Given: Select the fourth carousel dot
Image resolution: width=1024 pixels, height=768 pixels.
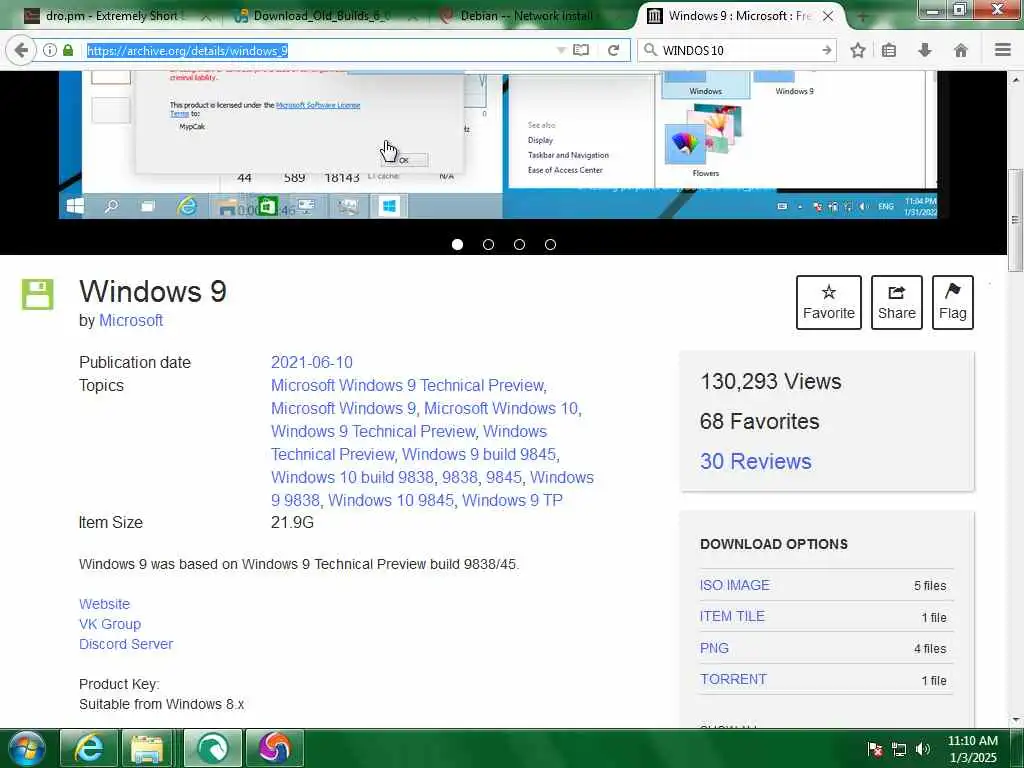Looking at the screenshot, I should pos(551,244).
